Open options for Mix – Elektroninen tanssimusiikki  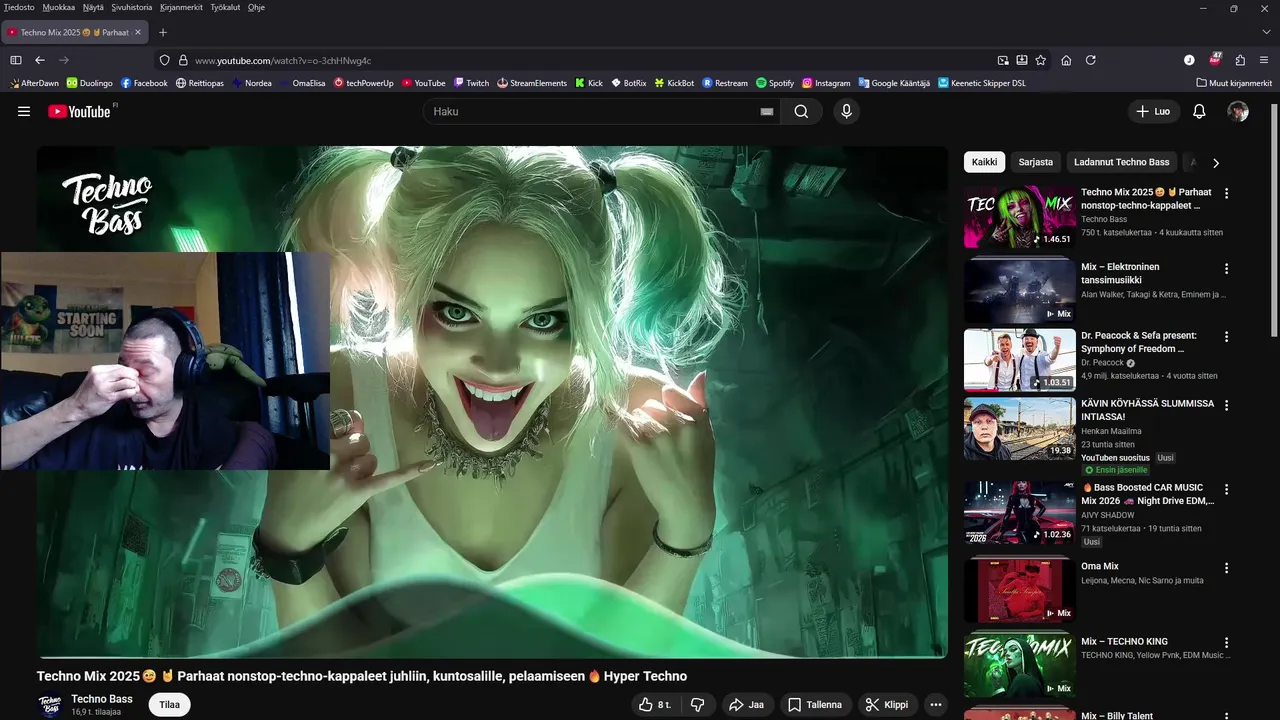[1226, 268]
